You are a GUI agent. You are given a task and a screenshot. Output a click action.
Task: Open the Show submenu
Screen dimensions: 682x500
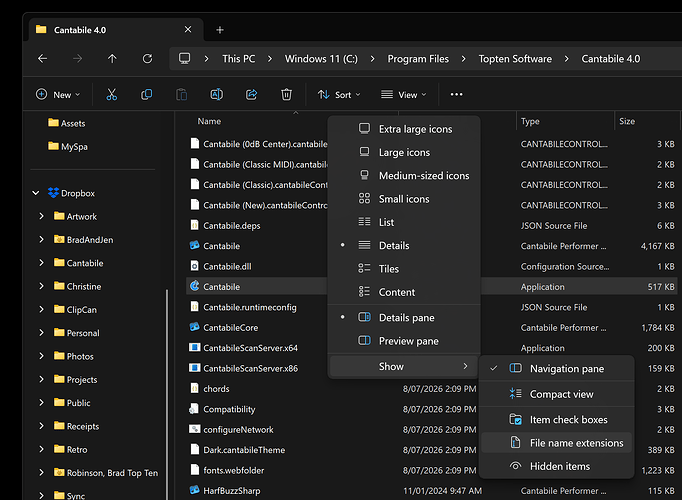pyautogui.click(x=404, y=367)
